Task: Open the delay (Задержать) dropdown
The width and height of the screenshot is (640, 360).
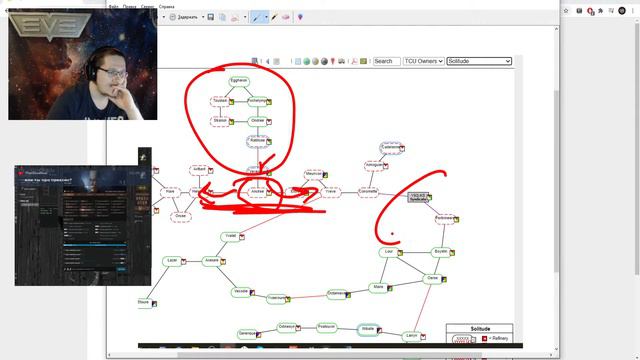Action: pyautogui.click(x=203, y=17)
